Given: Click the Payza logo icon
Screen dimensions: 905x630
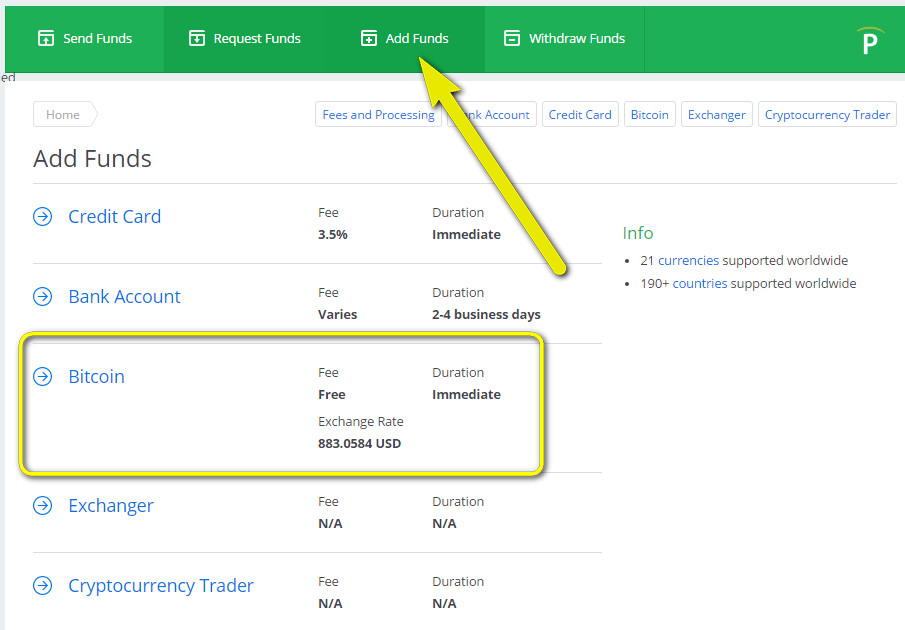Looking at the screenshot, I should click(x=870, y=42).
